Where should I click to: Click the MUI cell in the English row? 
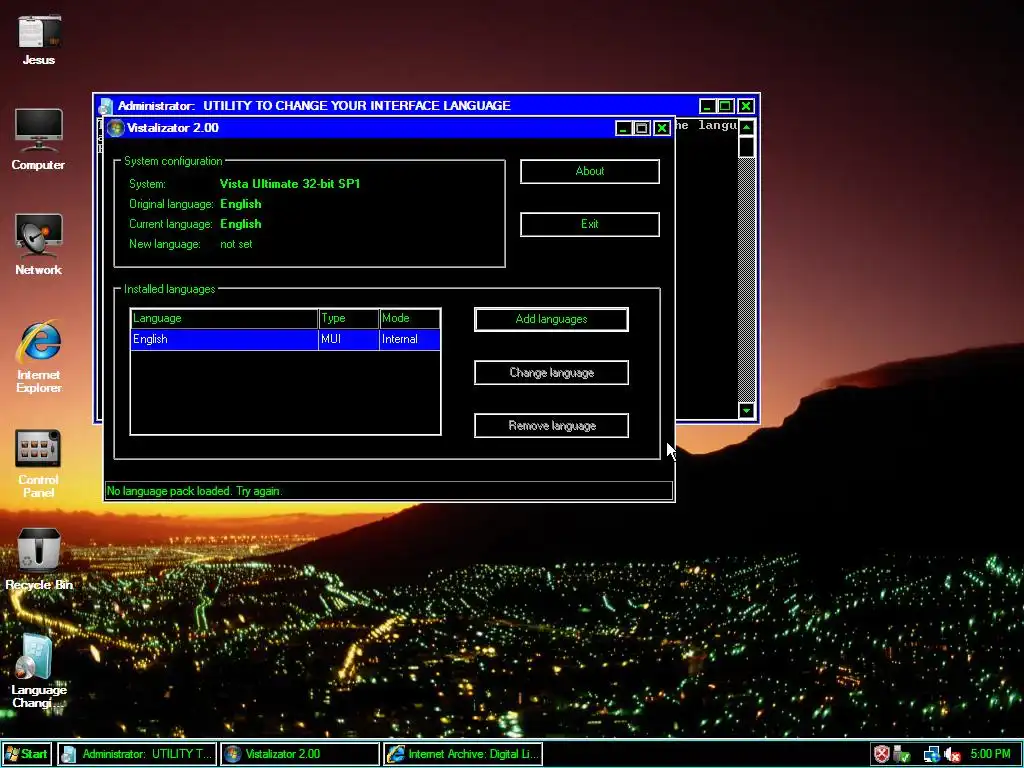click(349, 340)
